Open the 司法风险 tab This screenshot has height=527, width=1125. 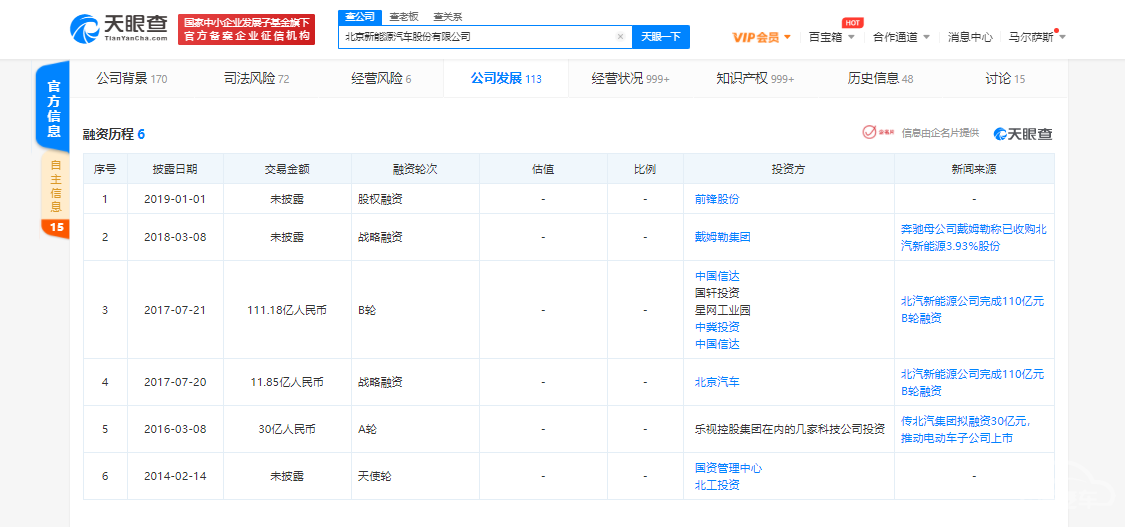click(x=256, y=79)
